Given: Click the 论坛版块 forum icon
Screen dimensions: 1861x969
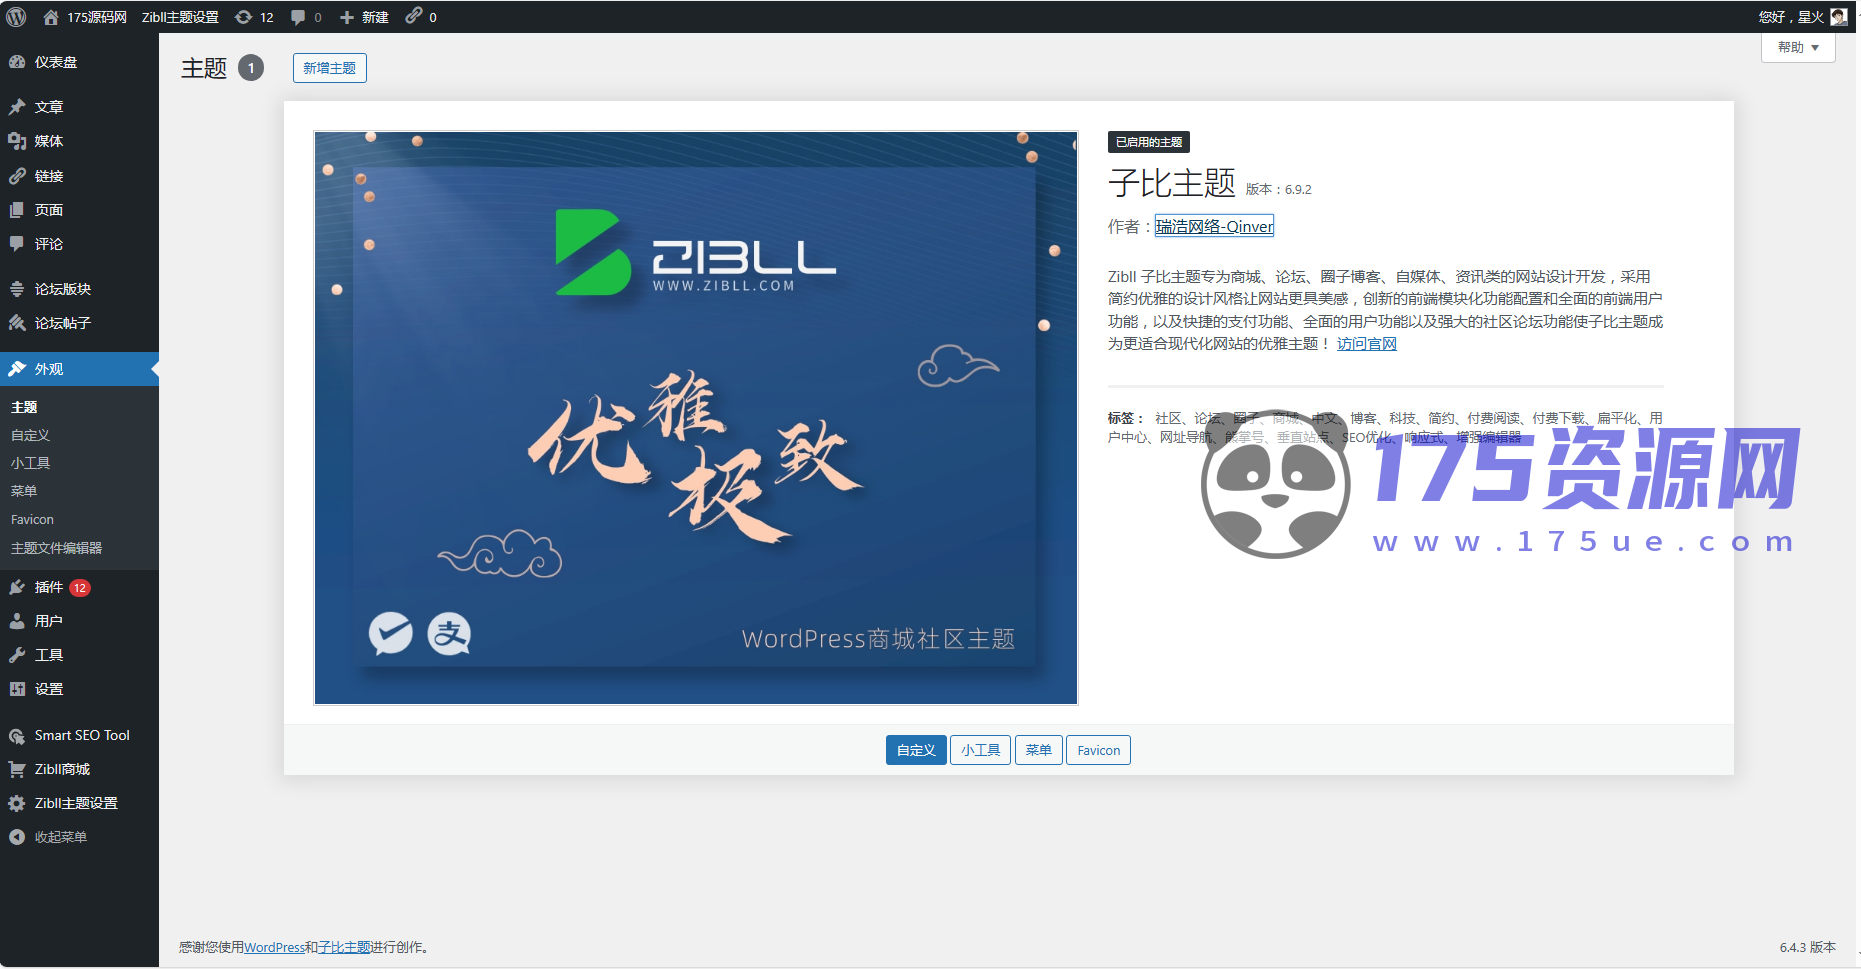Looking at the screenshot, I should pos(17,289).
